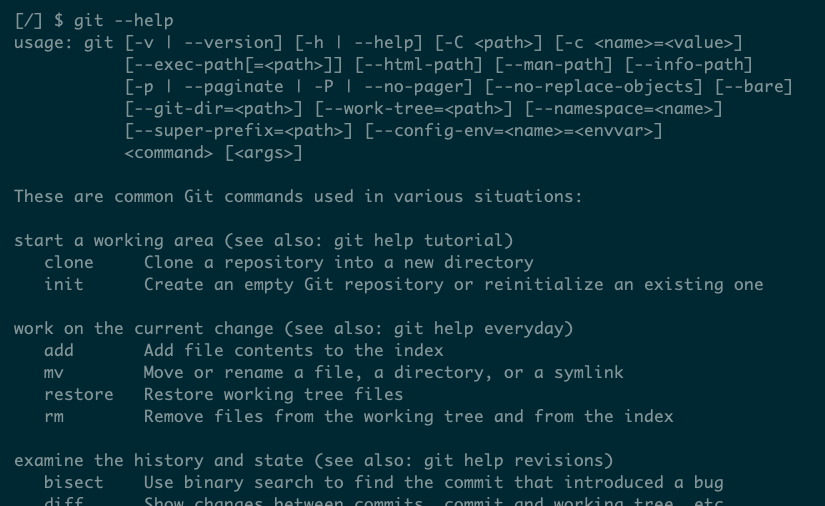Click the 'Restore working tree files' description
The image size is (825, 506).
(273, 395)
